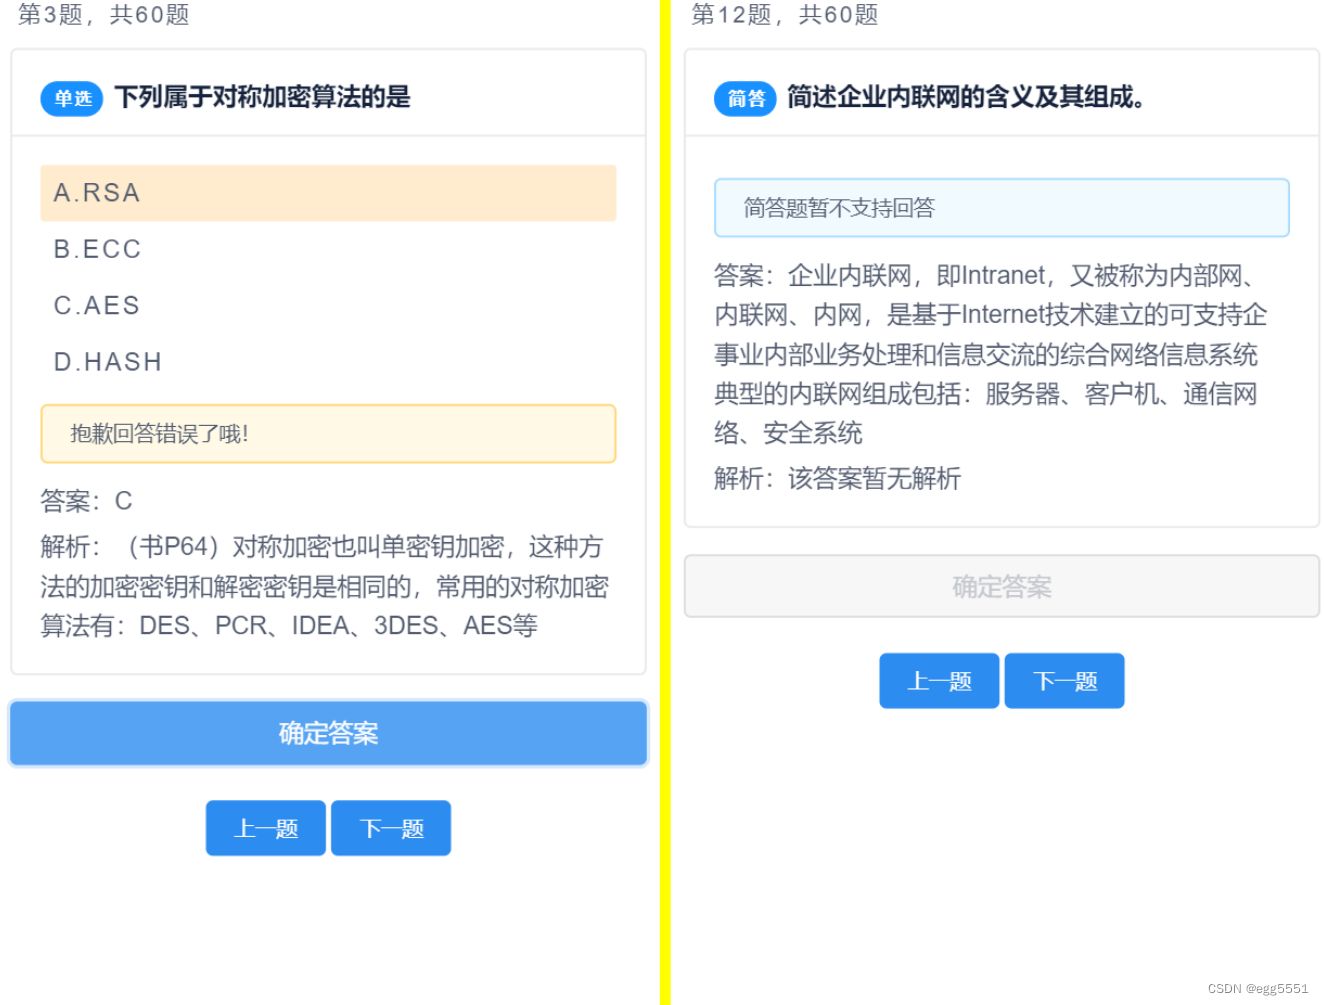Click the 简答 question type badge
The height and width of the screenshot is (1005, 1324).
tap(744, 98)
